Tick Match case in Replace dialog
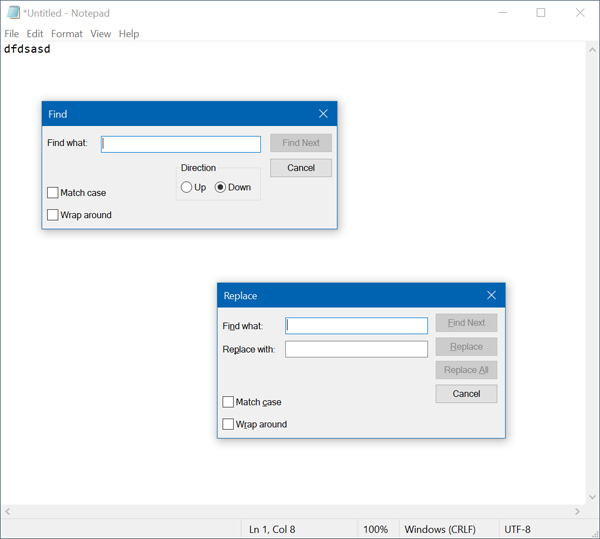 (228, 402)
